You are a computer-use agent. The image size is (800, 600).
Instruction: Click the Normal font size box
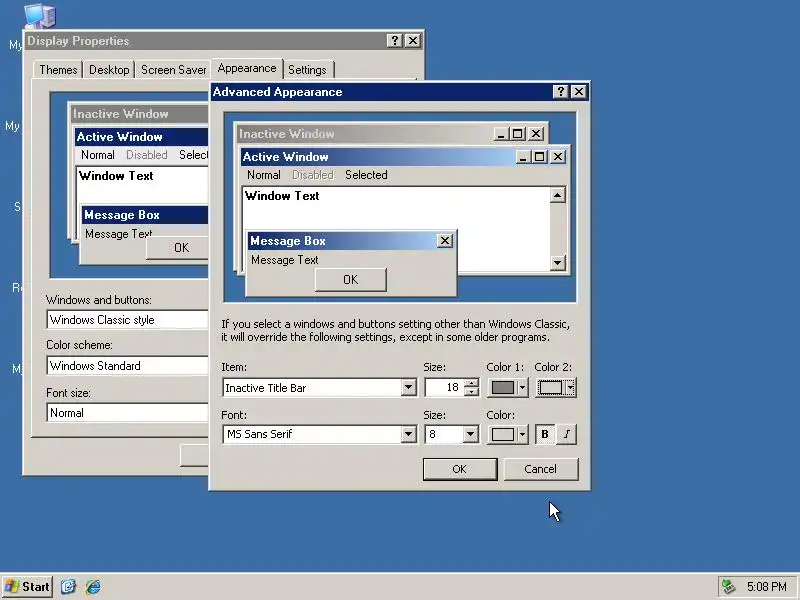[128, 413]
